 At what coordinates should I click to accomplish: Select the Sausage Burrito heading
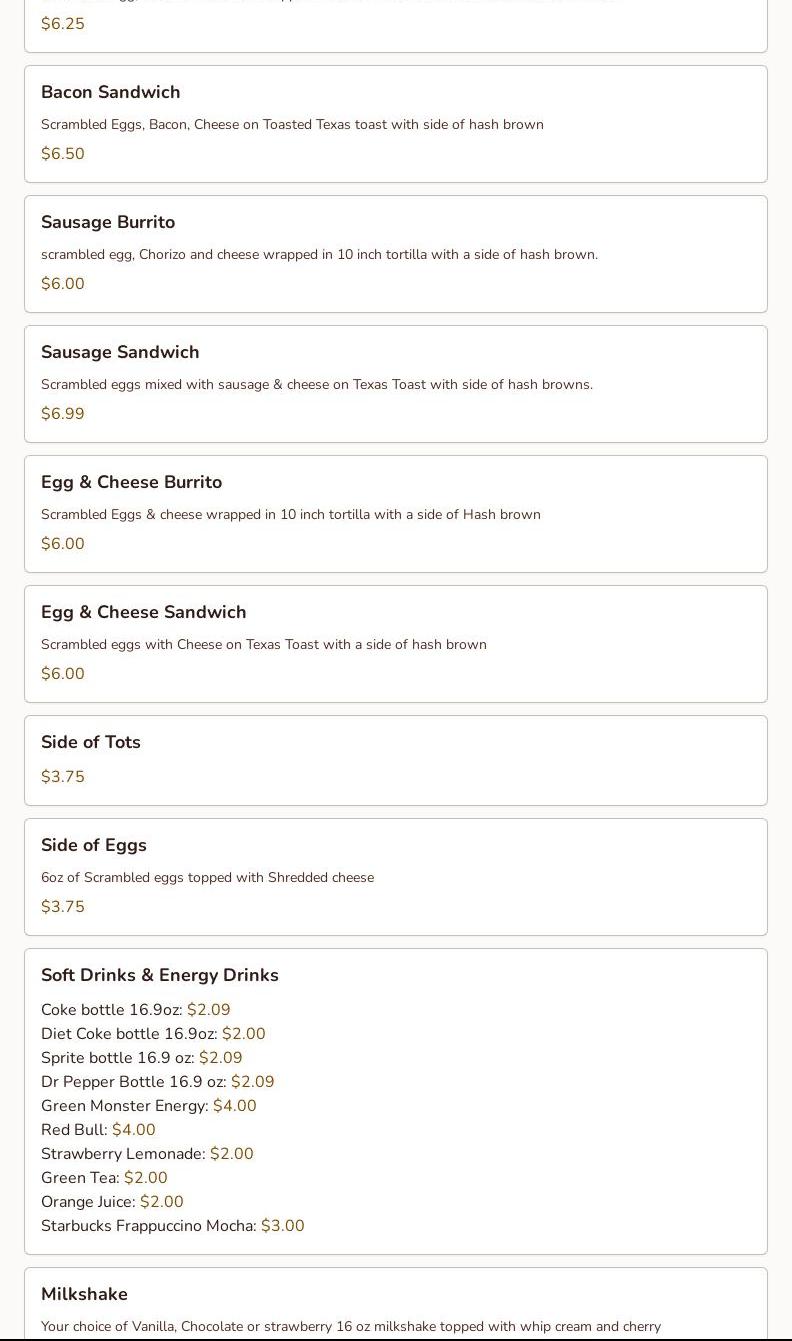click(108, 222)
